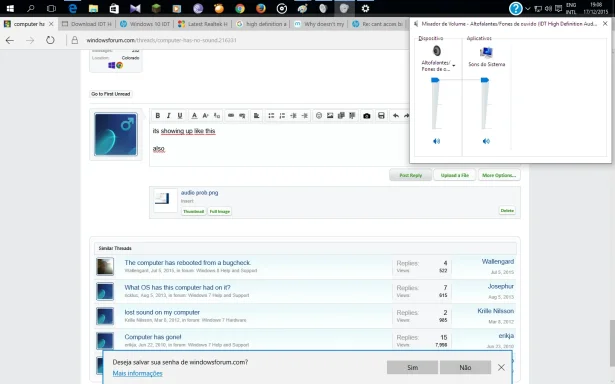Switch to the Why doesn't my tab
615x384 pixels.
(x=319, y=24)
